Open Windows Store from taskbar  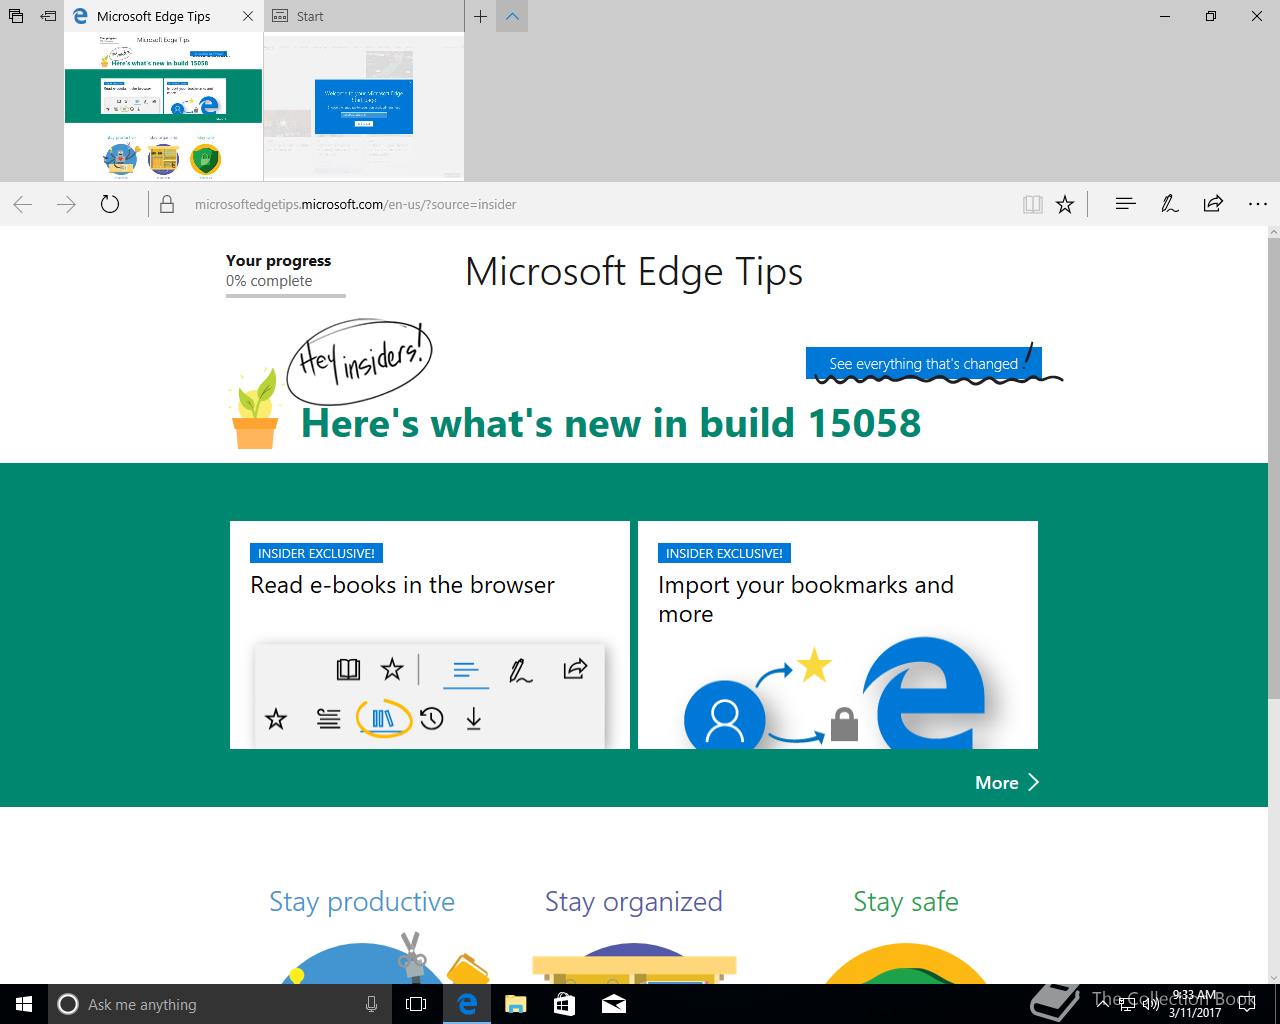click(564, 1004)
